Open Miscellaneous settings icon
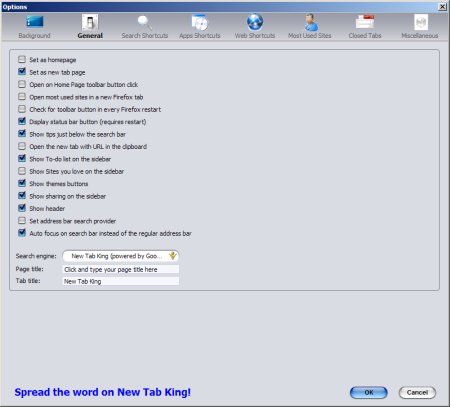This screenshot has width=450, height=407. click(421, 22)
